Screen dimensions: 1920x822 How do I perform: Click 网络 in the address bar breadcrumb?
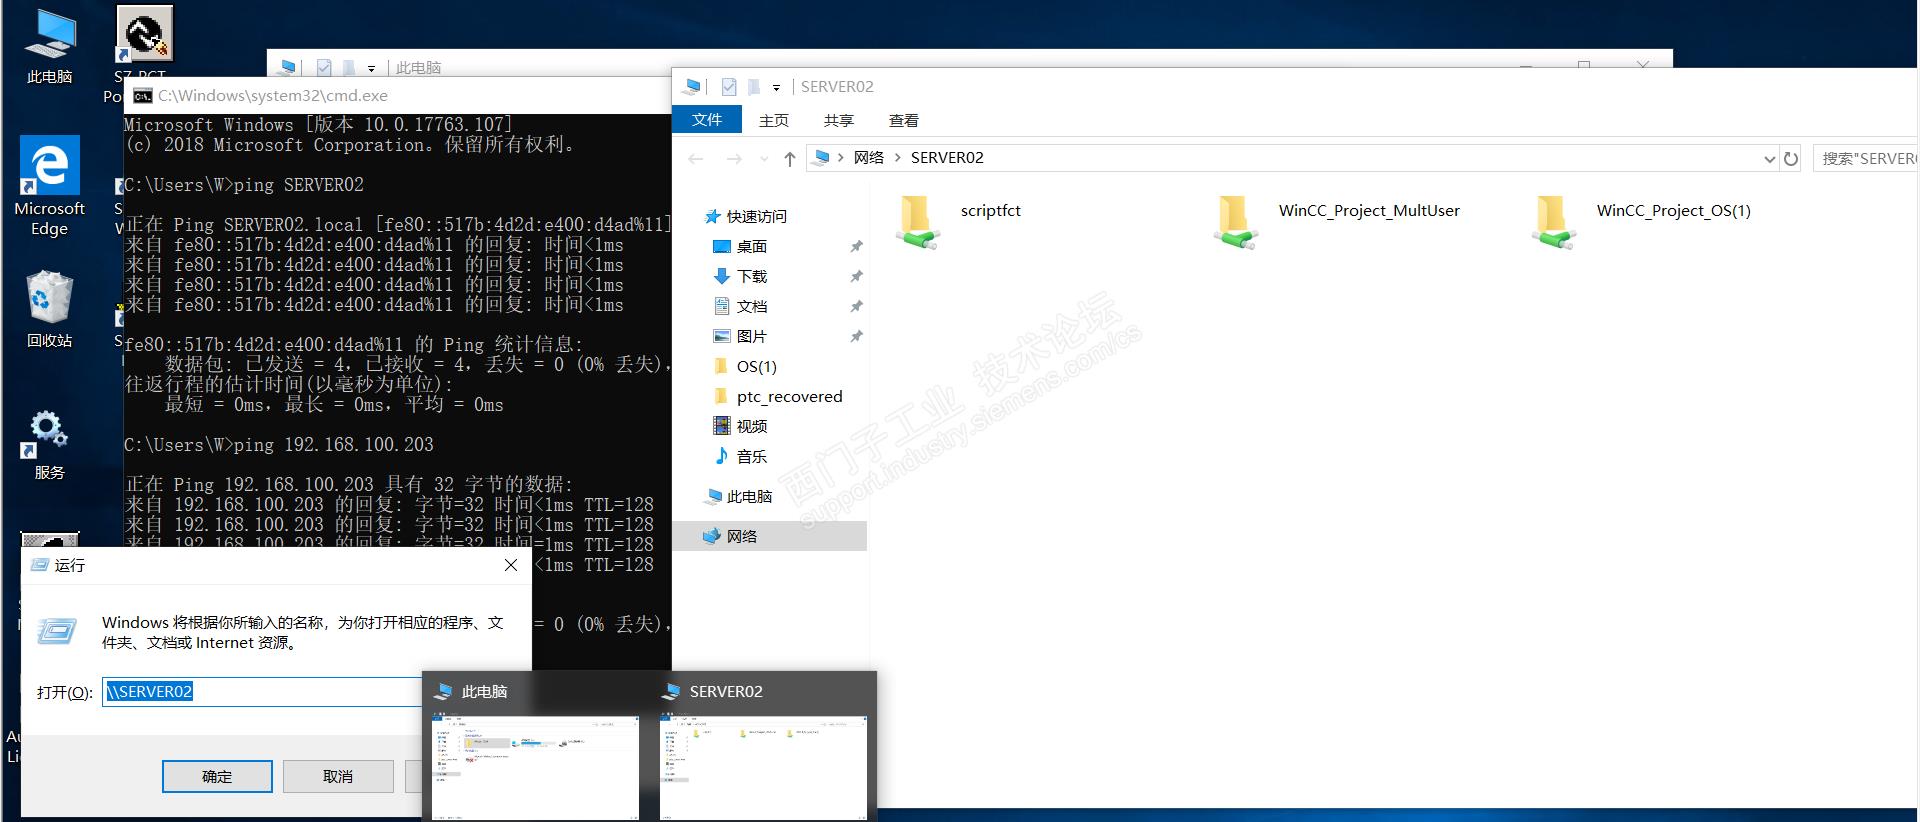coord(869,158)
